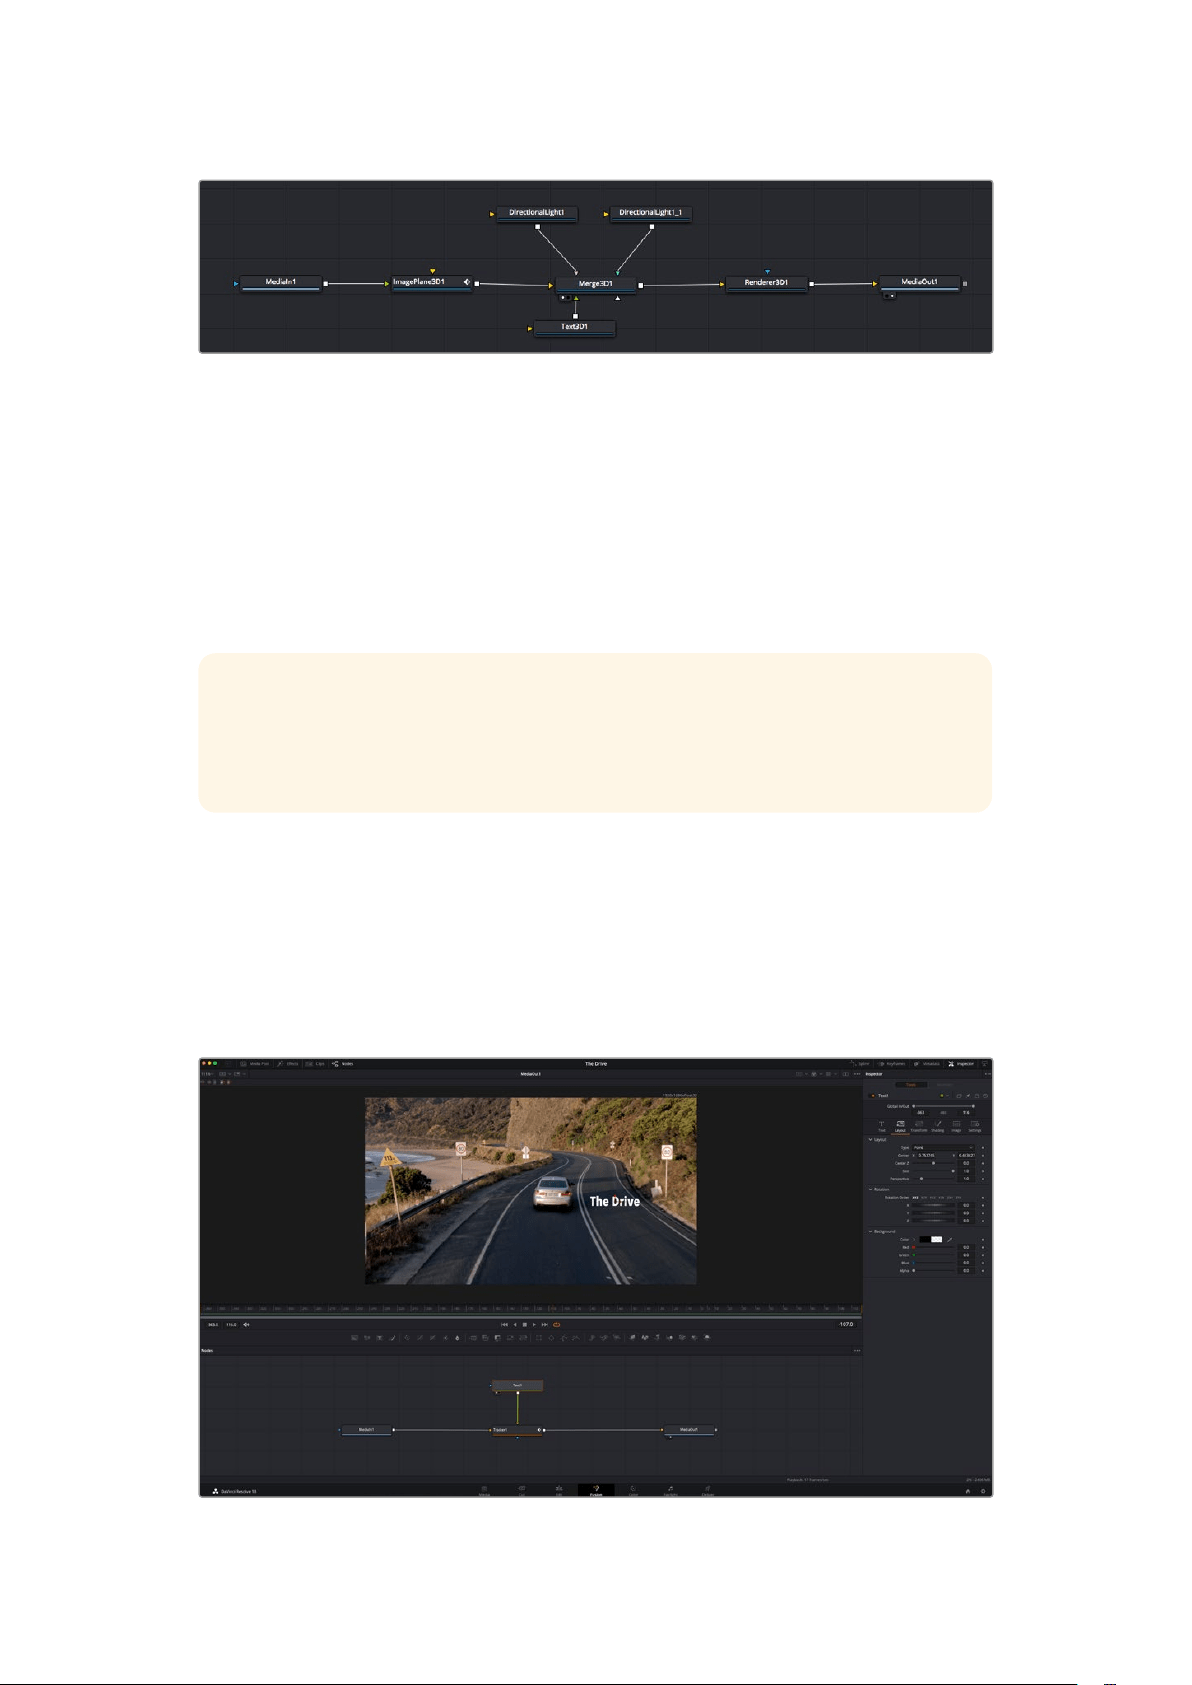1192x1685 pixels.
Task: Toggle the Inspector panel button
Action: [961, 1064]
